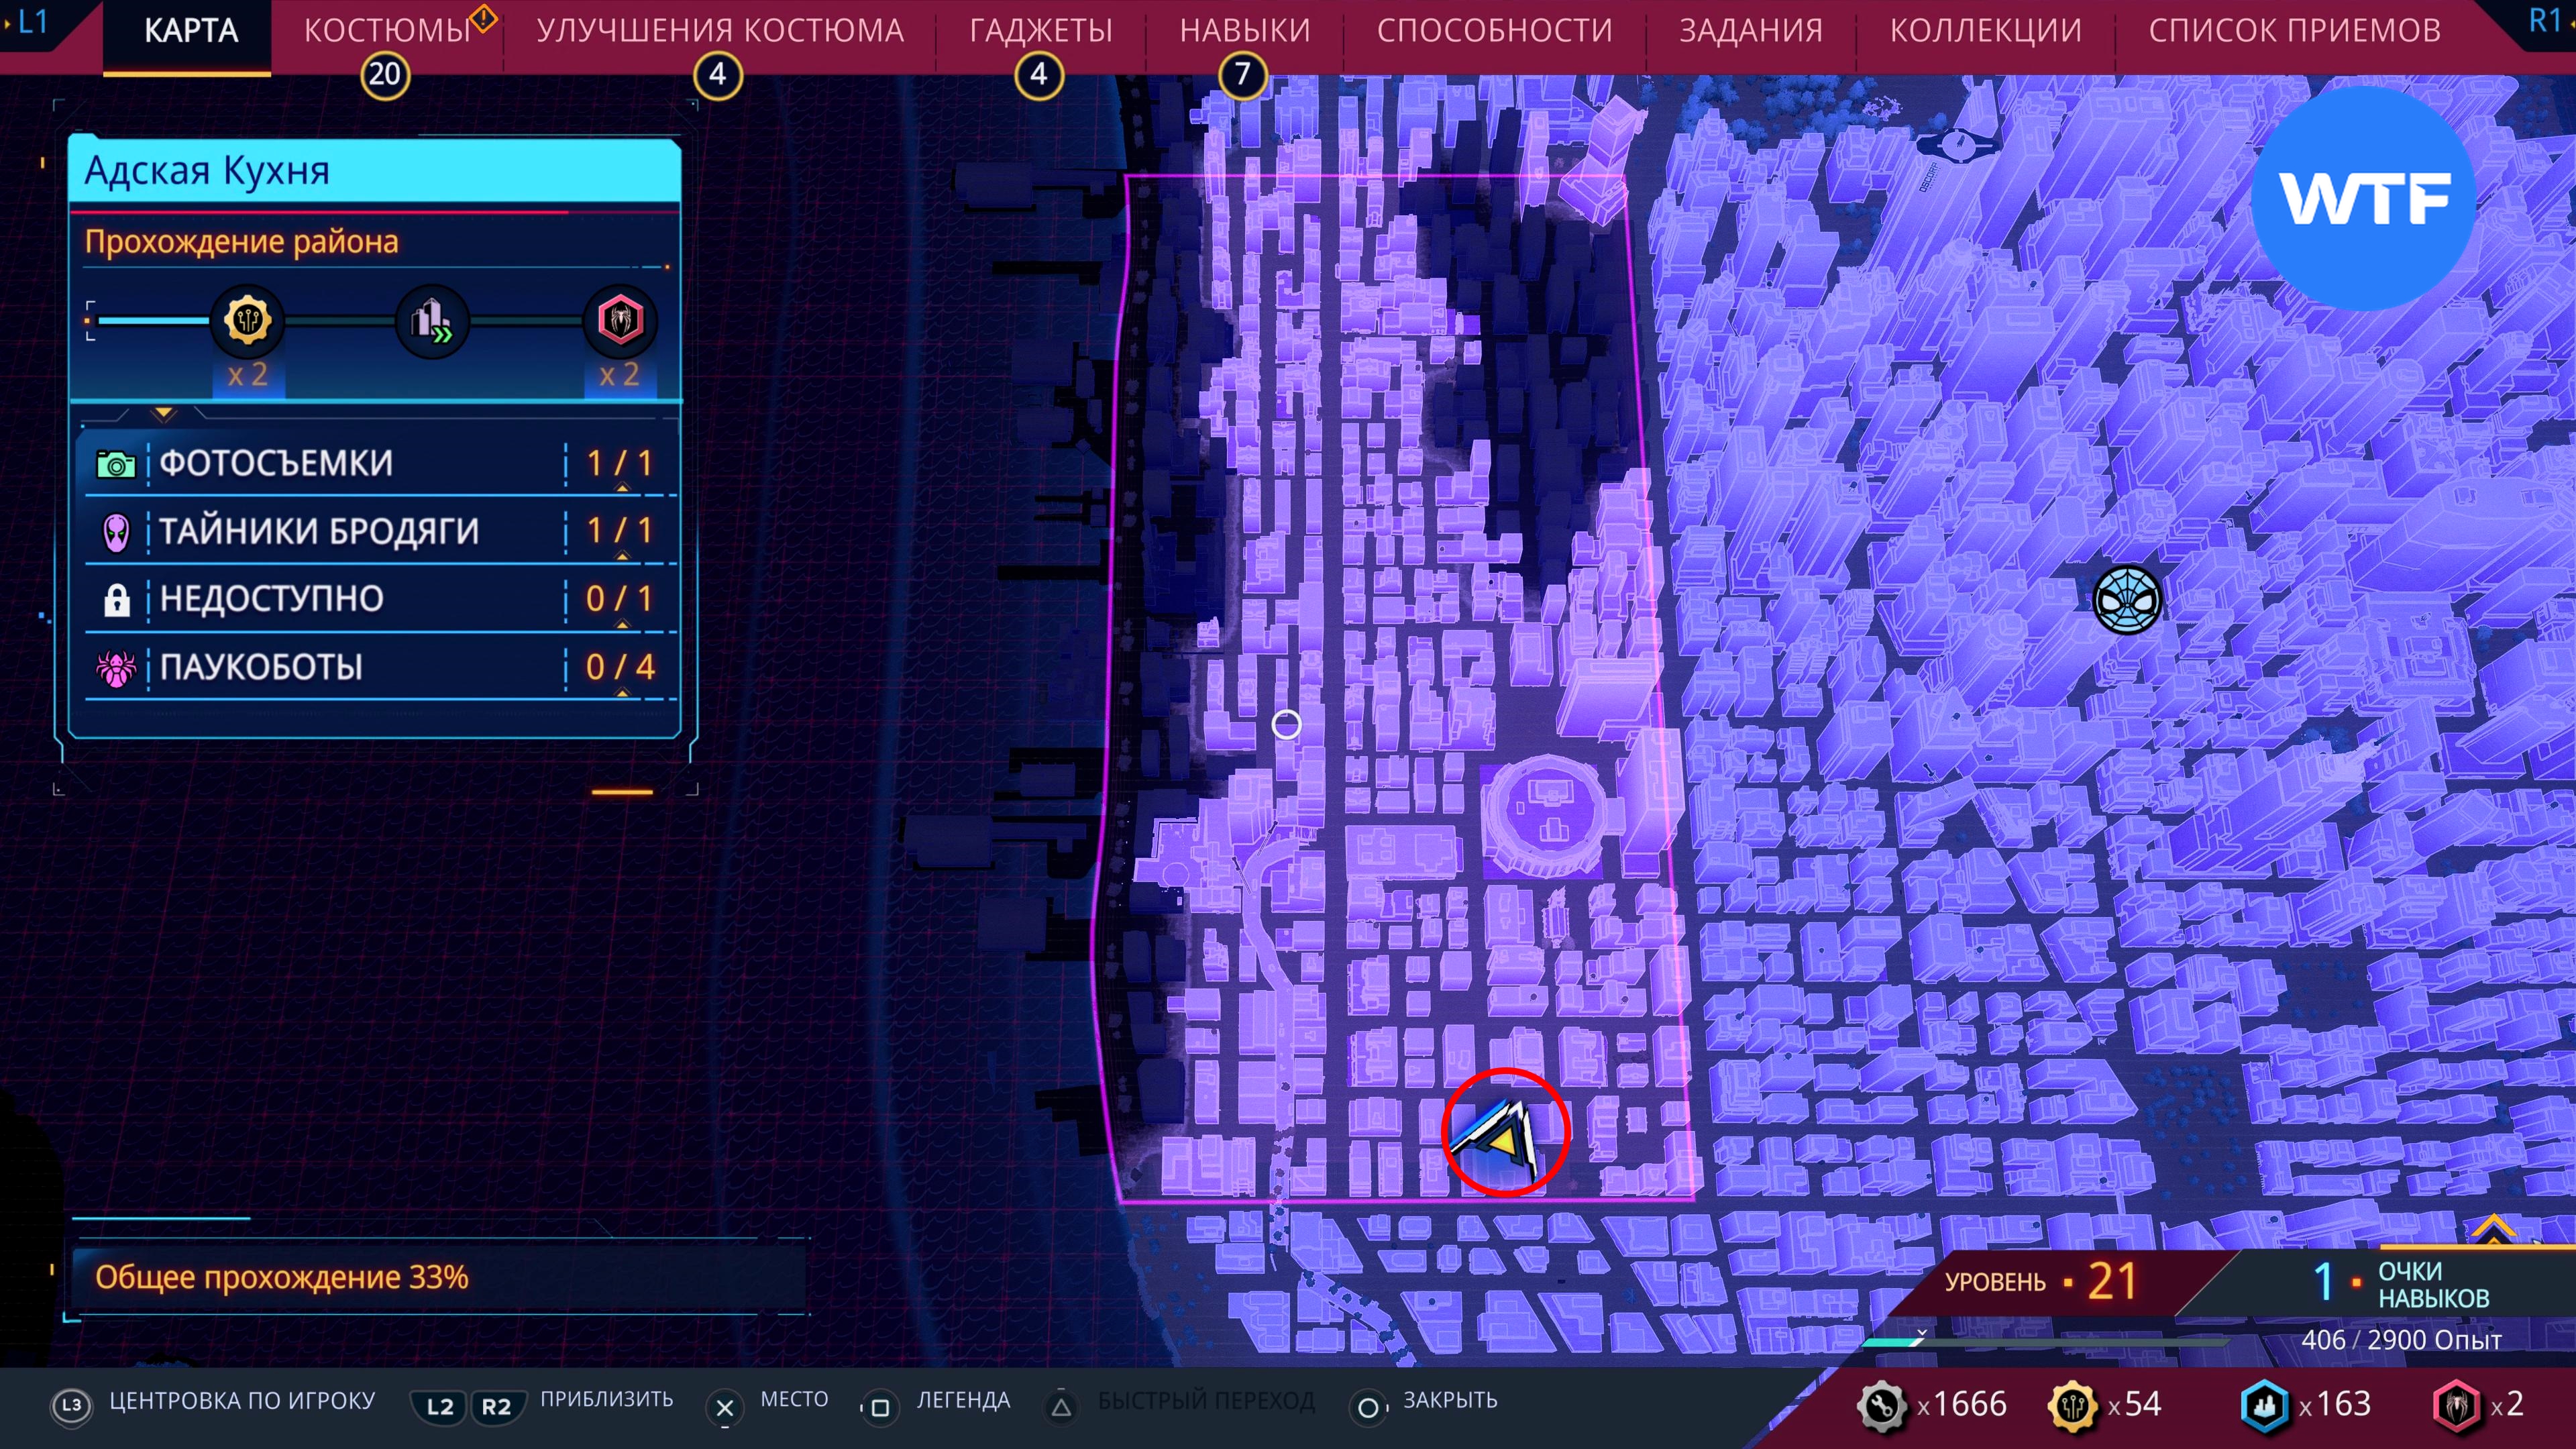
Task: Expand the orange arrow above skill points panel
Action: tap(2493, 1228)
